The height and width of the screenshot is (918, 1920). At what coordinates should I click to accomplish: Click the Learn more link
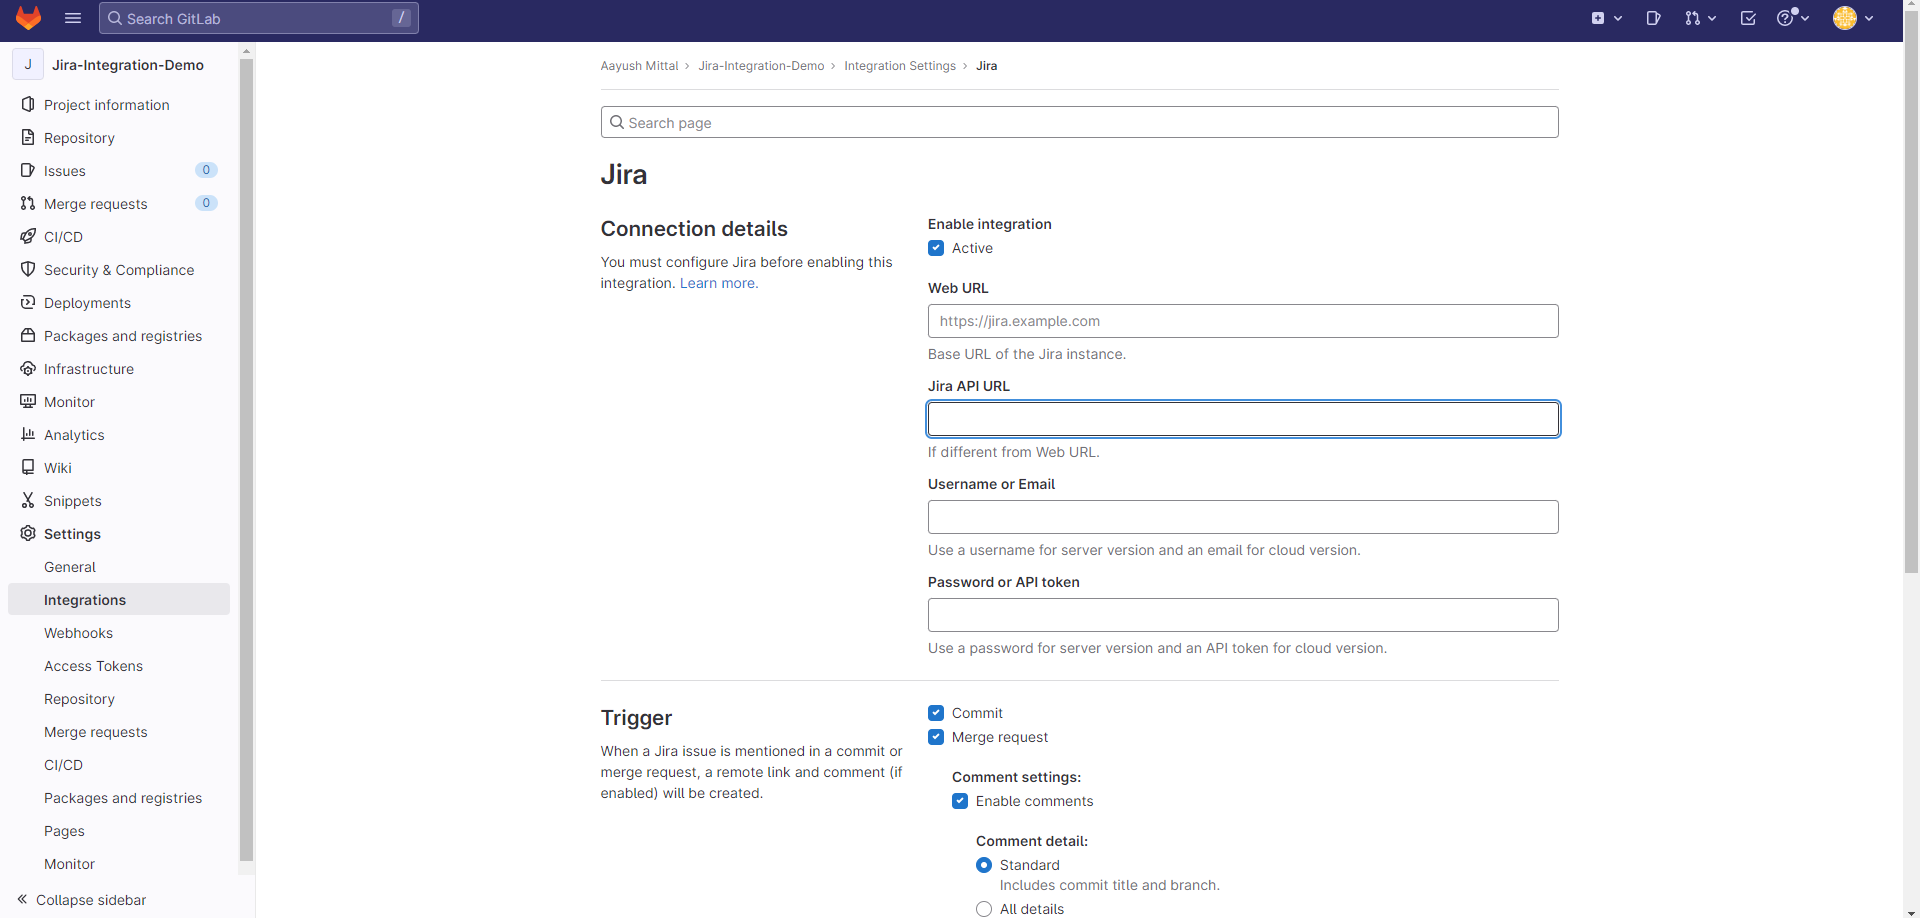(x=717, y=283)
